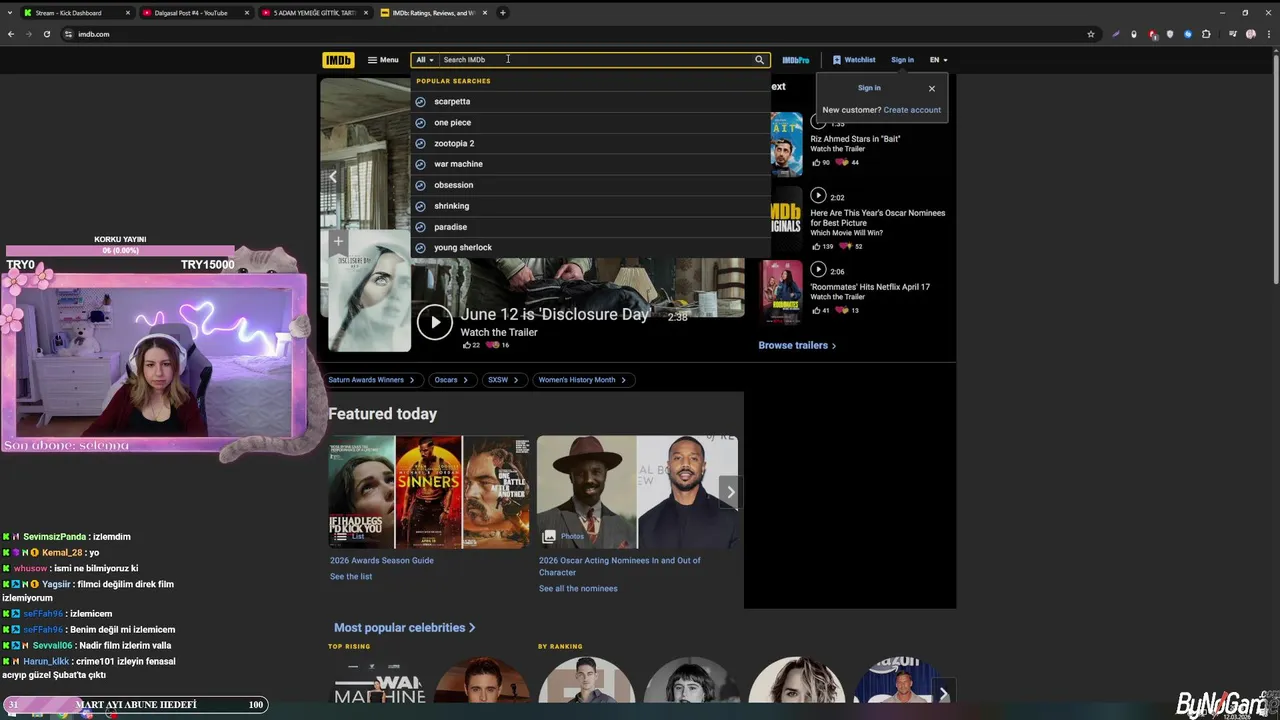Open the tab search dropdown arrow
This screenshot has height=720, width=1280.
click(x=8, y=13)
